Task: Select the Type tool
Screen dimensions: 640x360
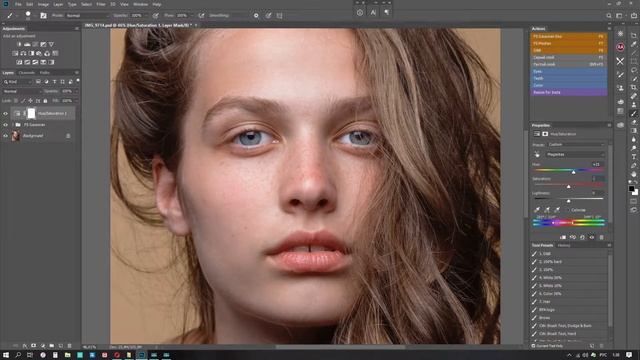Action: pyautogui.click(x=633, y=156)
